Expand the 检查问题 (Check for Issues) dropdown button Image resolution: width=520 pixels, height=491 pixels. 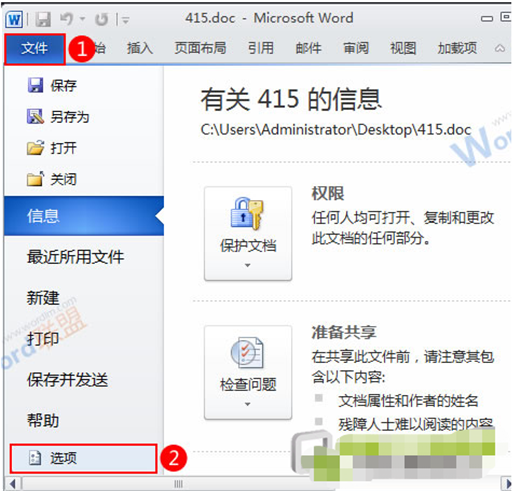click(x=248, y=372)
